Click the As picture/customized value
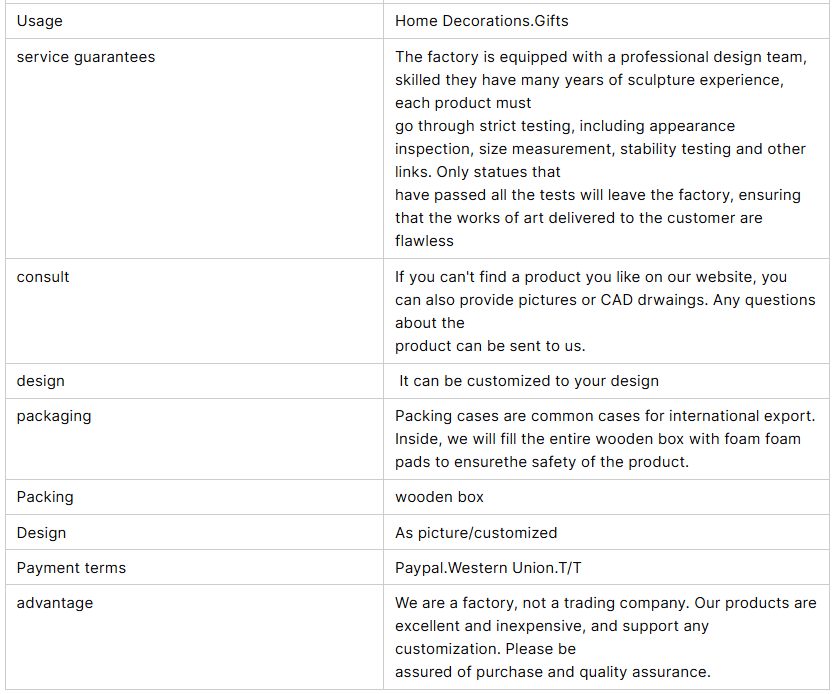The width and height of the screenshot is (834, 694). (x=476, y=533)
